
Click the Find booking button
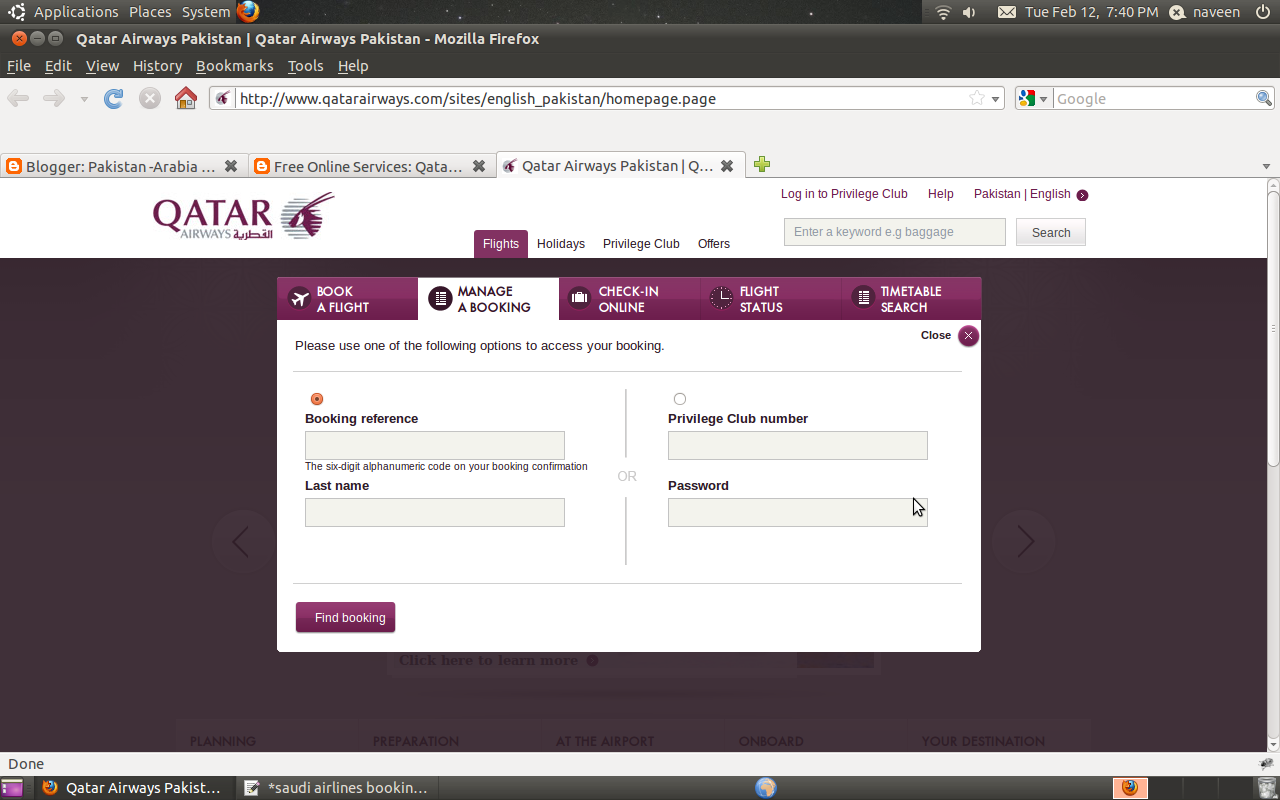346,618
